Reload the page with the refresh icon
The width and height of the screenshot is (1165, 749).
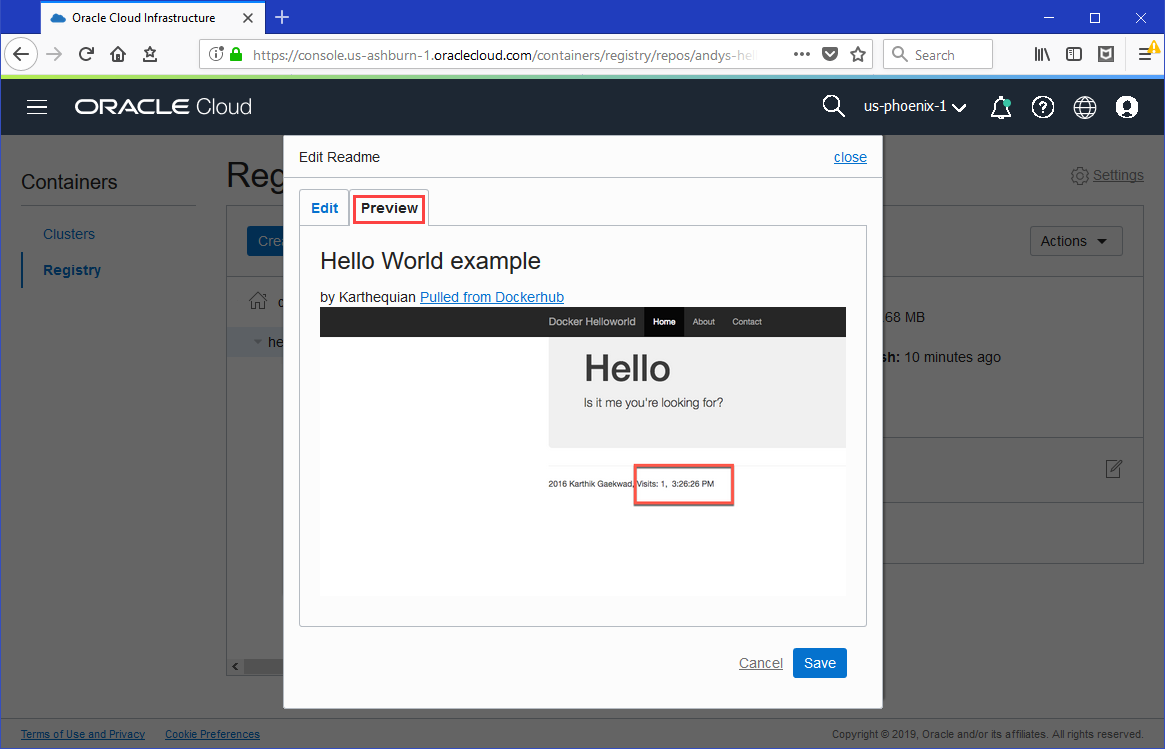pos(86,54)
